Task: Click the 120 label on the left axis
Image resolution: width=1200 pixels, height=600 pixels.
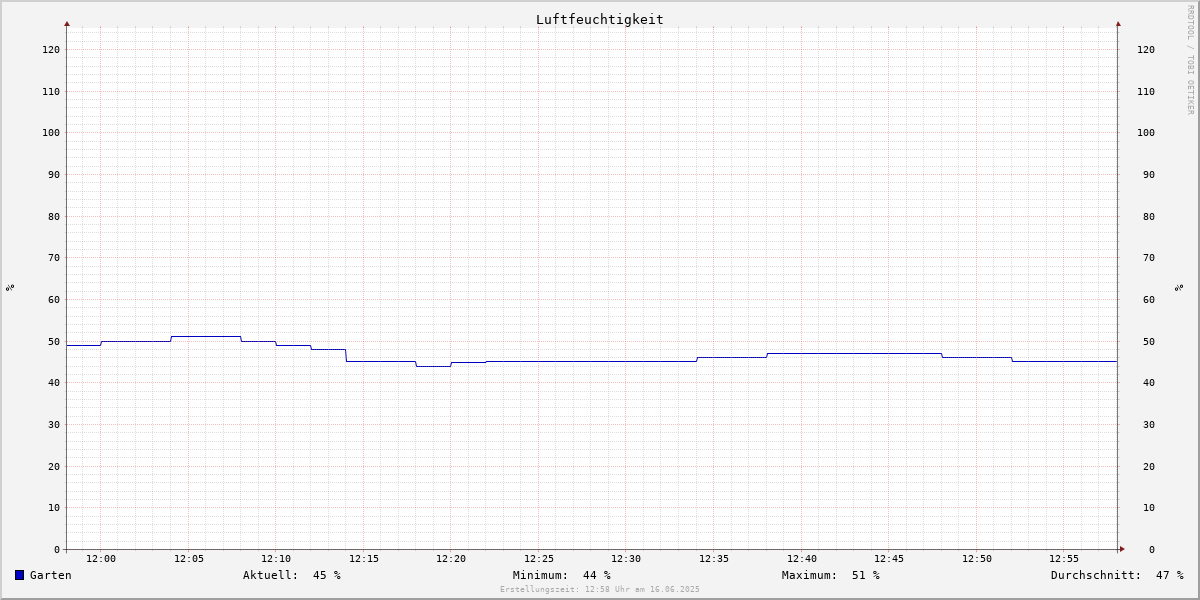Action: tap(51, 49)
